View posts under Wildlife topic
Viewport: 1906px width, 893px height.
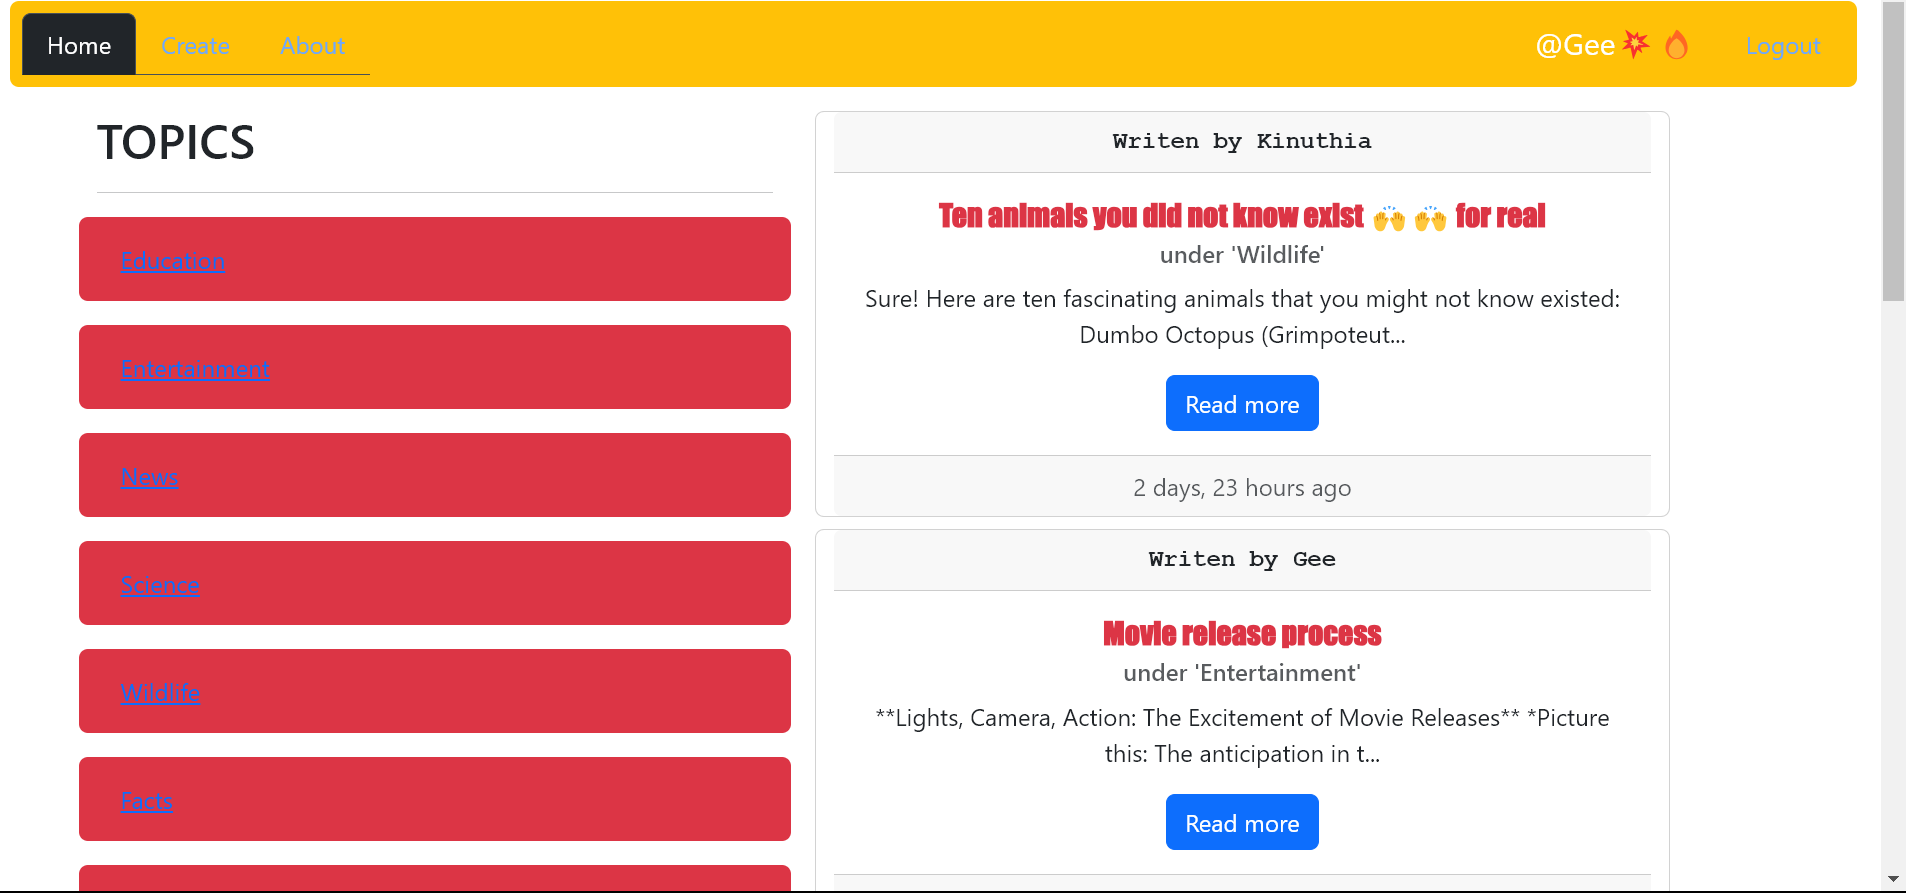tap(160, 693)
